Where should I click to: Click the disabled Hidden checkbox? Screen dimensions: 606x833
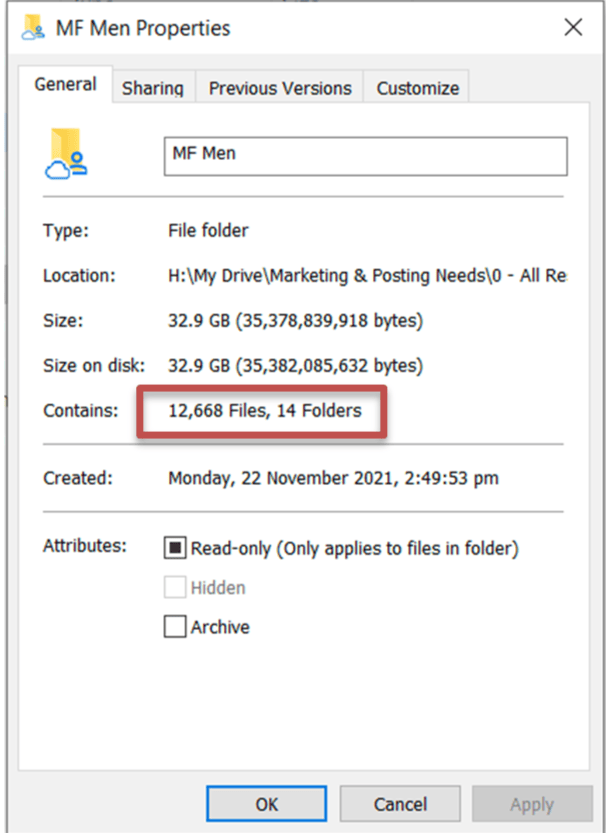pyautogui.click(x=175, y=587)
